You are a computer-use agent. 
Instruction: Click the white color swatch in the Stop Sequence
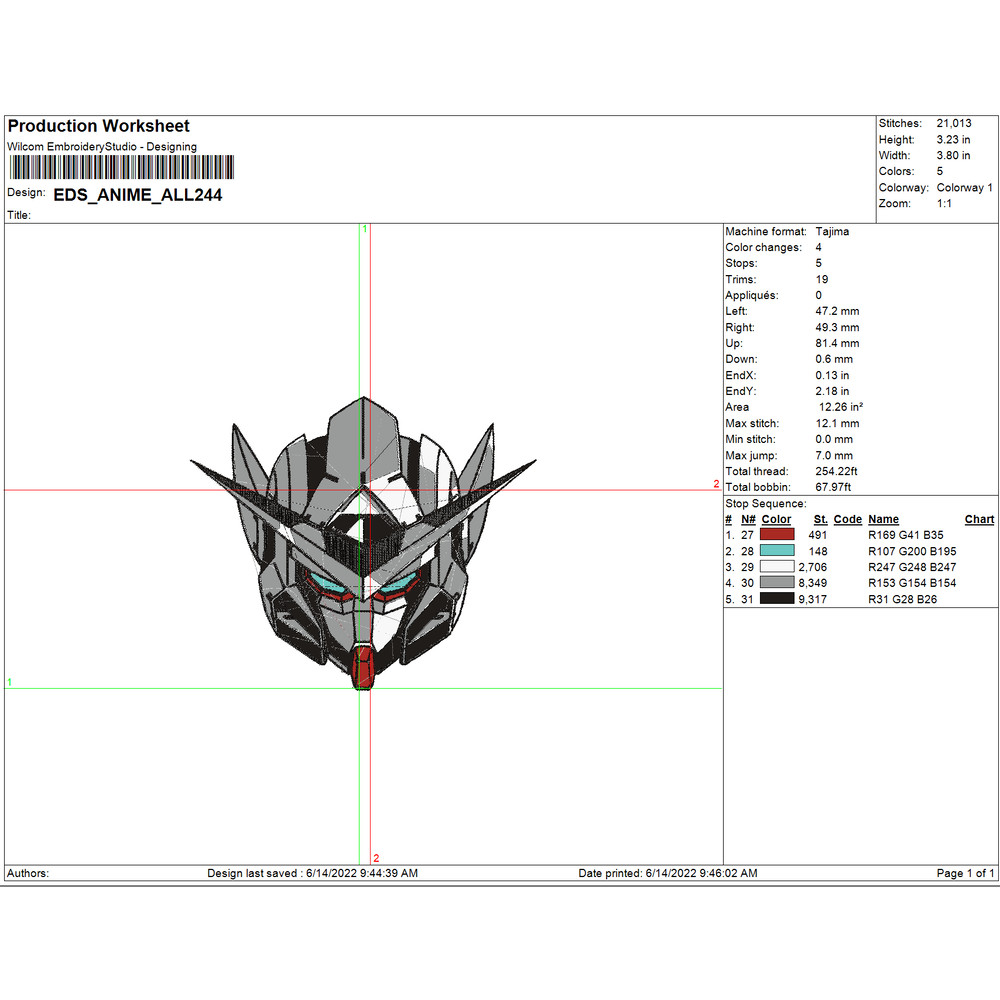coord(776,567)
